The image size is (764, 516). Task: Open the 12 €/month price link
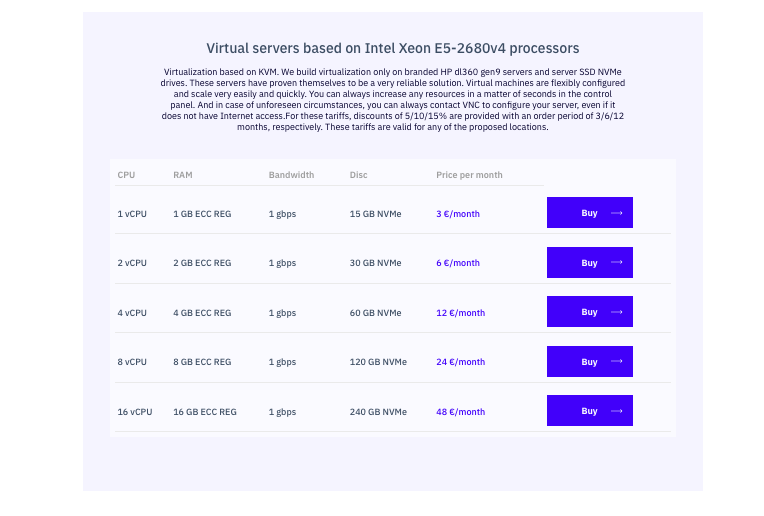(460, 313)
